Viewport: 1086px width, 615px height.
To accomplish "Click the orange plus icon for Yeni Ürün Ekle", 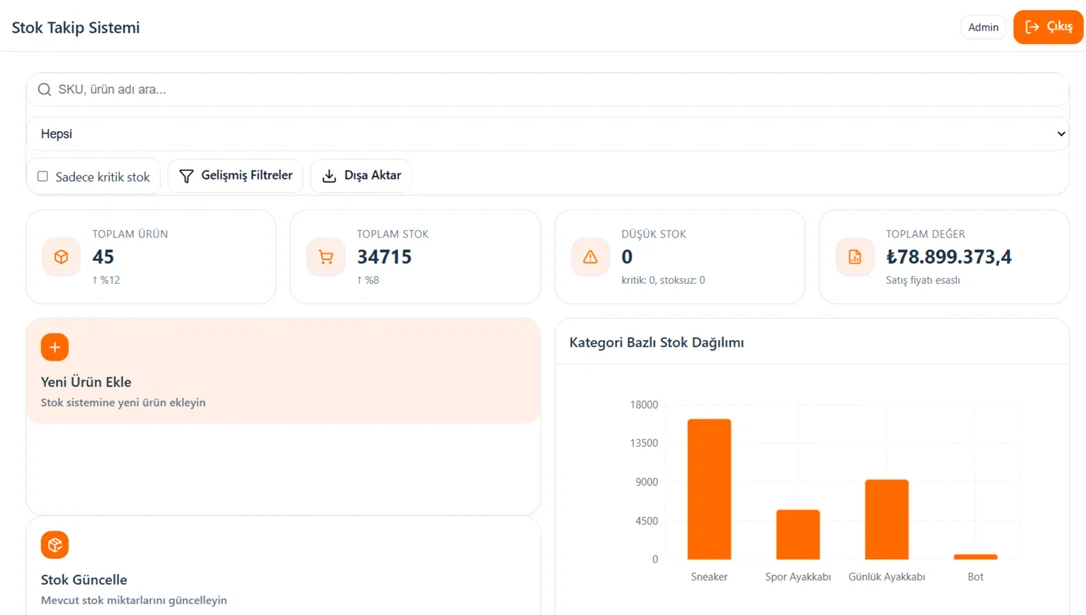I will pos(55,347).
